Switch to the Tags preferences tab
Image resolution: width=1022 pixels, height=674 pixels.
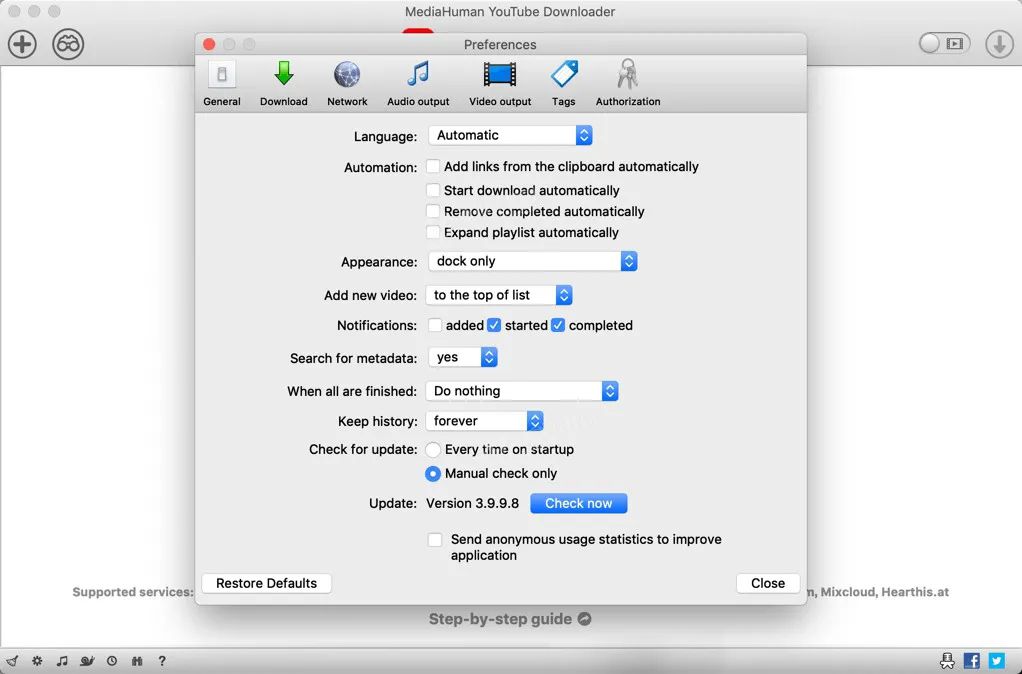[x=564, y=83]
